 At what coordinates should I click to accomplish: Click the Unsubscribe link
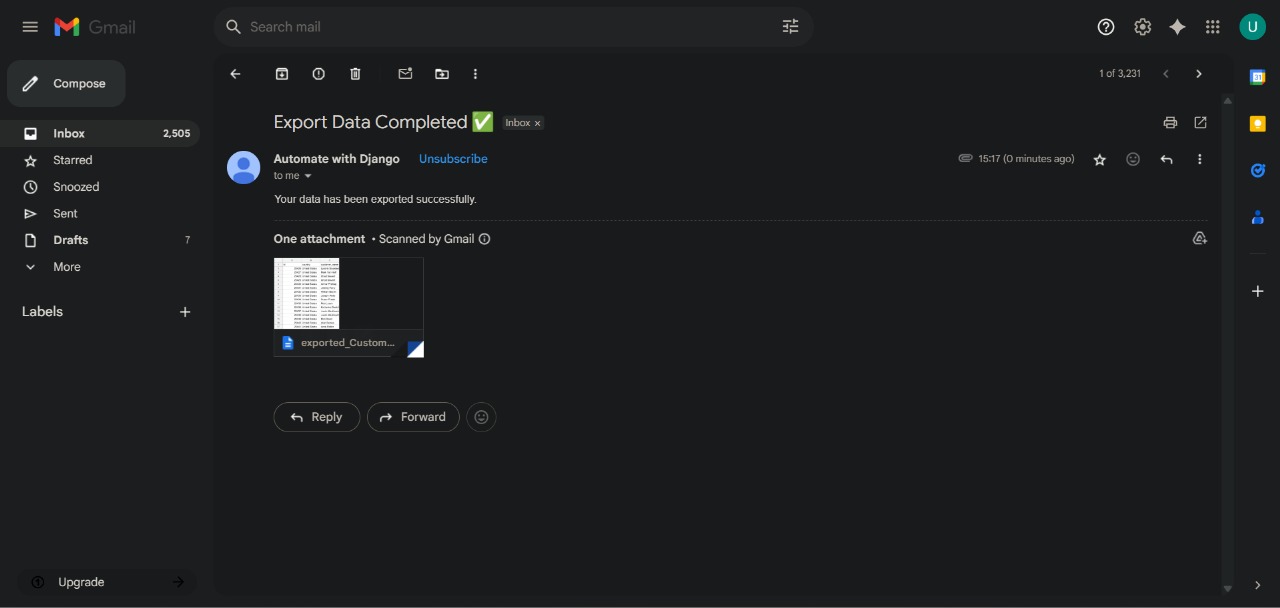pos(453,159)
